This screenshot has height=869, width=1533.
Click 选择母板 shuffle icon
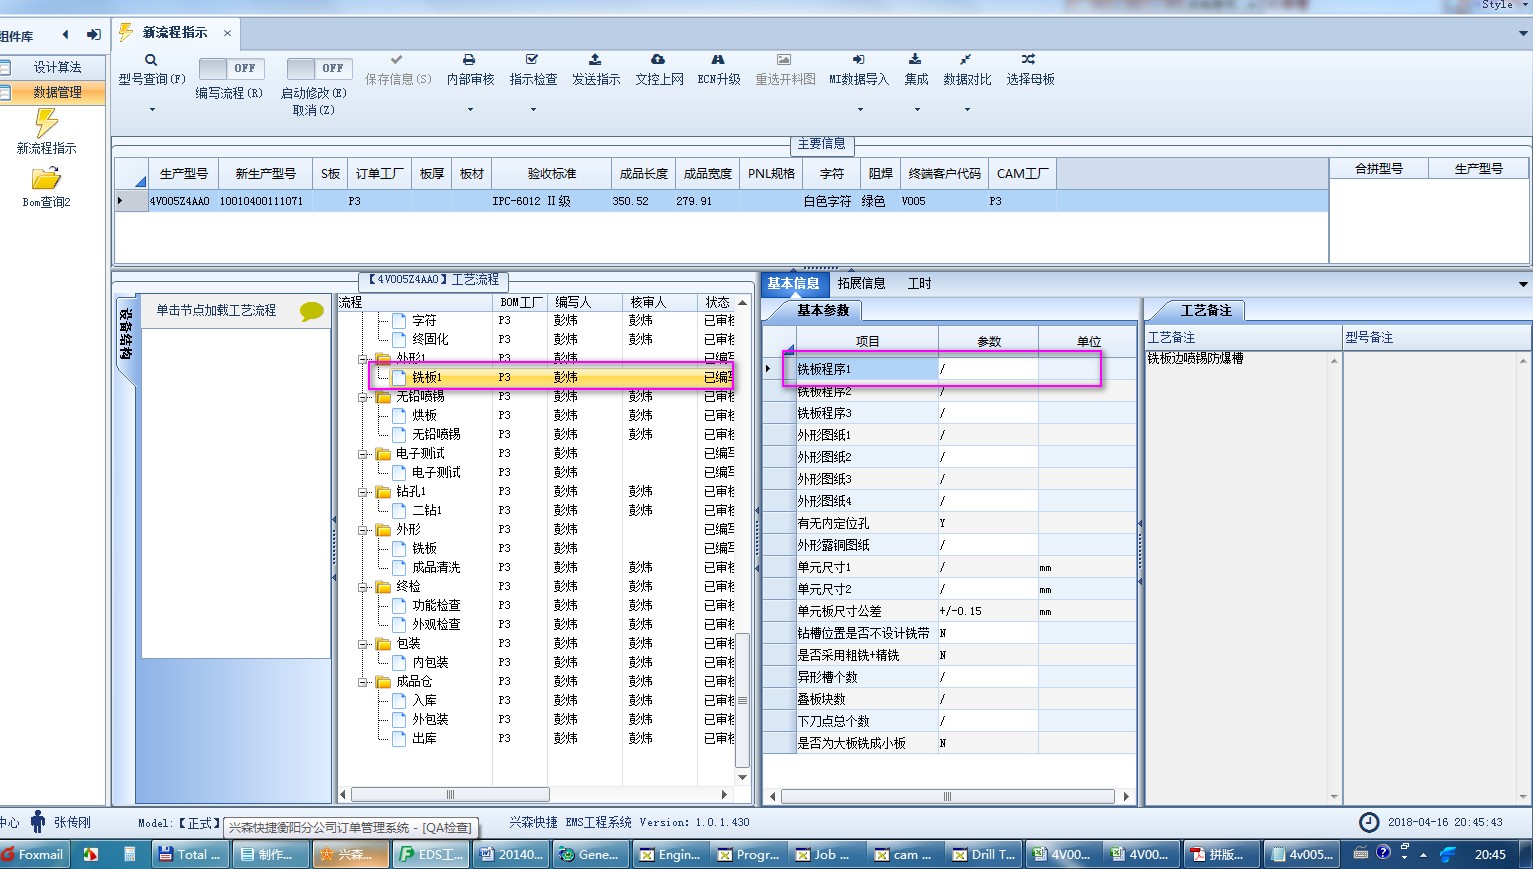pyautogui.click(x=1028, y=60)
